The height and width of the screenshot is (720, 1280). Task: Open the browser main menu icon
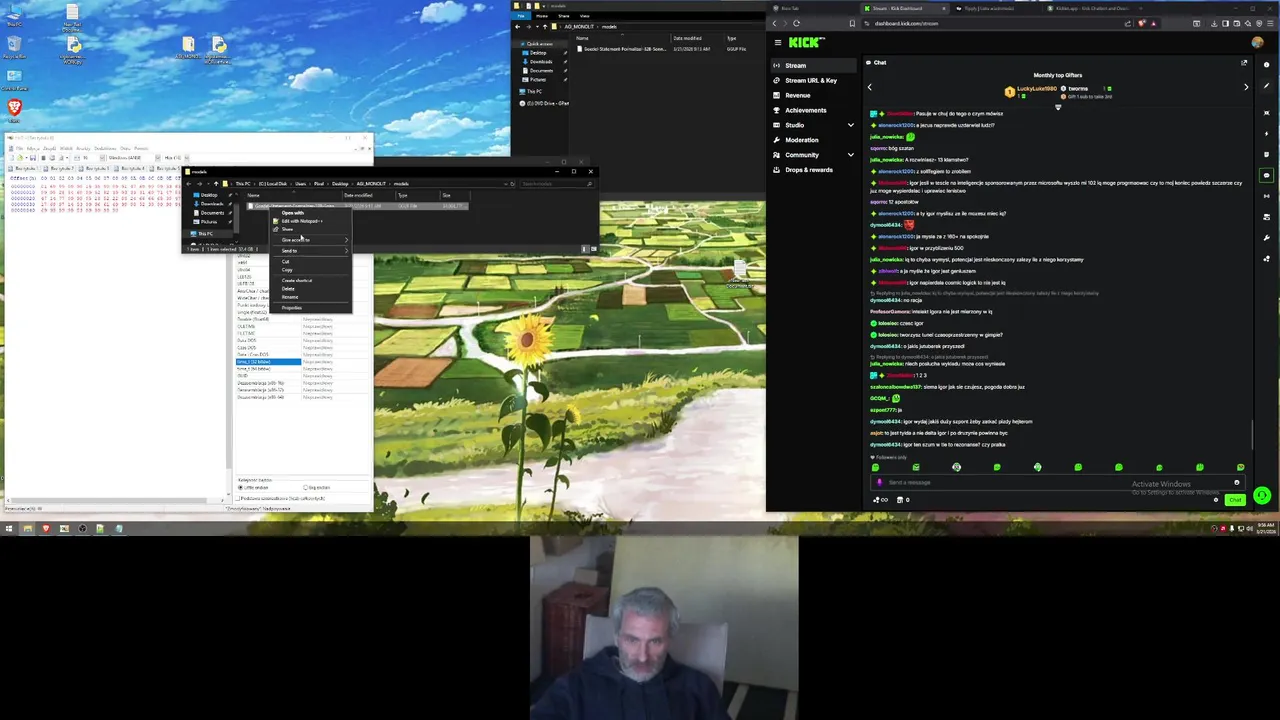coord(1270,23)
